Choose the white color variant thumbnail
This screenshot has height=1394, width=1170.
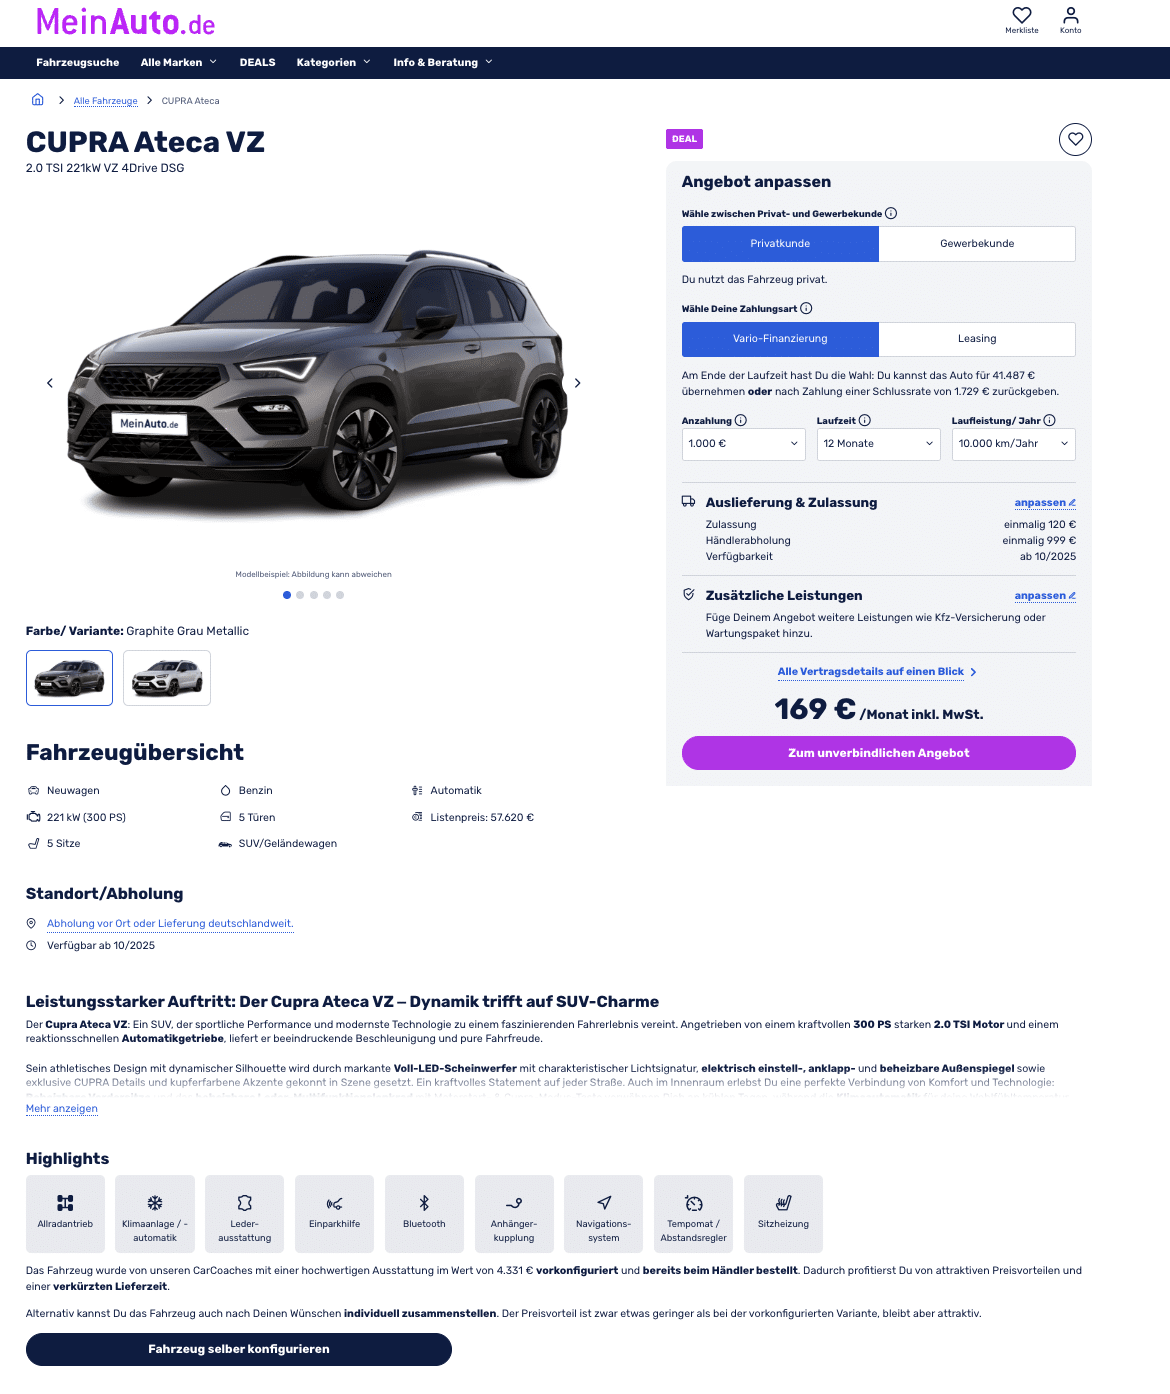coord(167,678)
